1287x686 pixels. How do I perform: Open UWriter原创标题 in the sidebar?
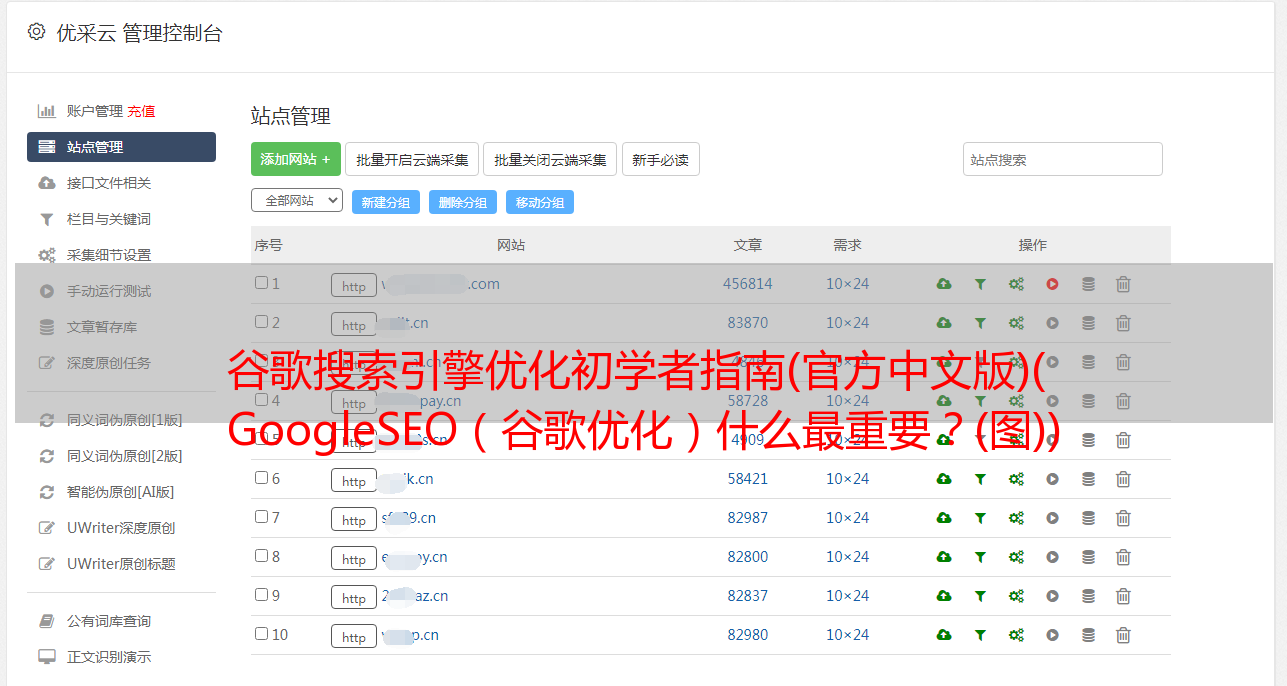(121, 564)
